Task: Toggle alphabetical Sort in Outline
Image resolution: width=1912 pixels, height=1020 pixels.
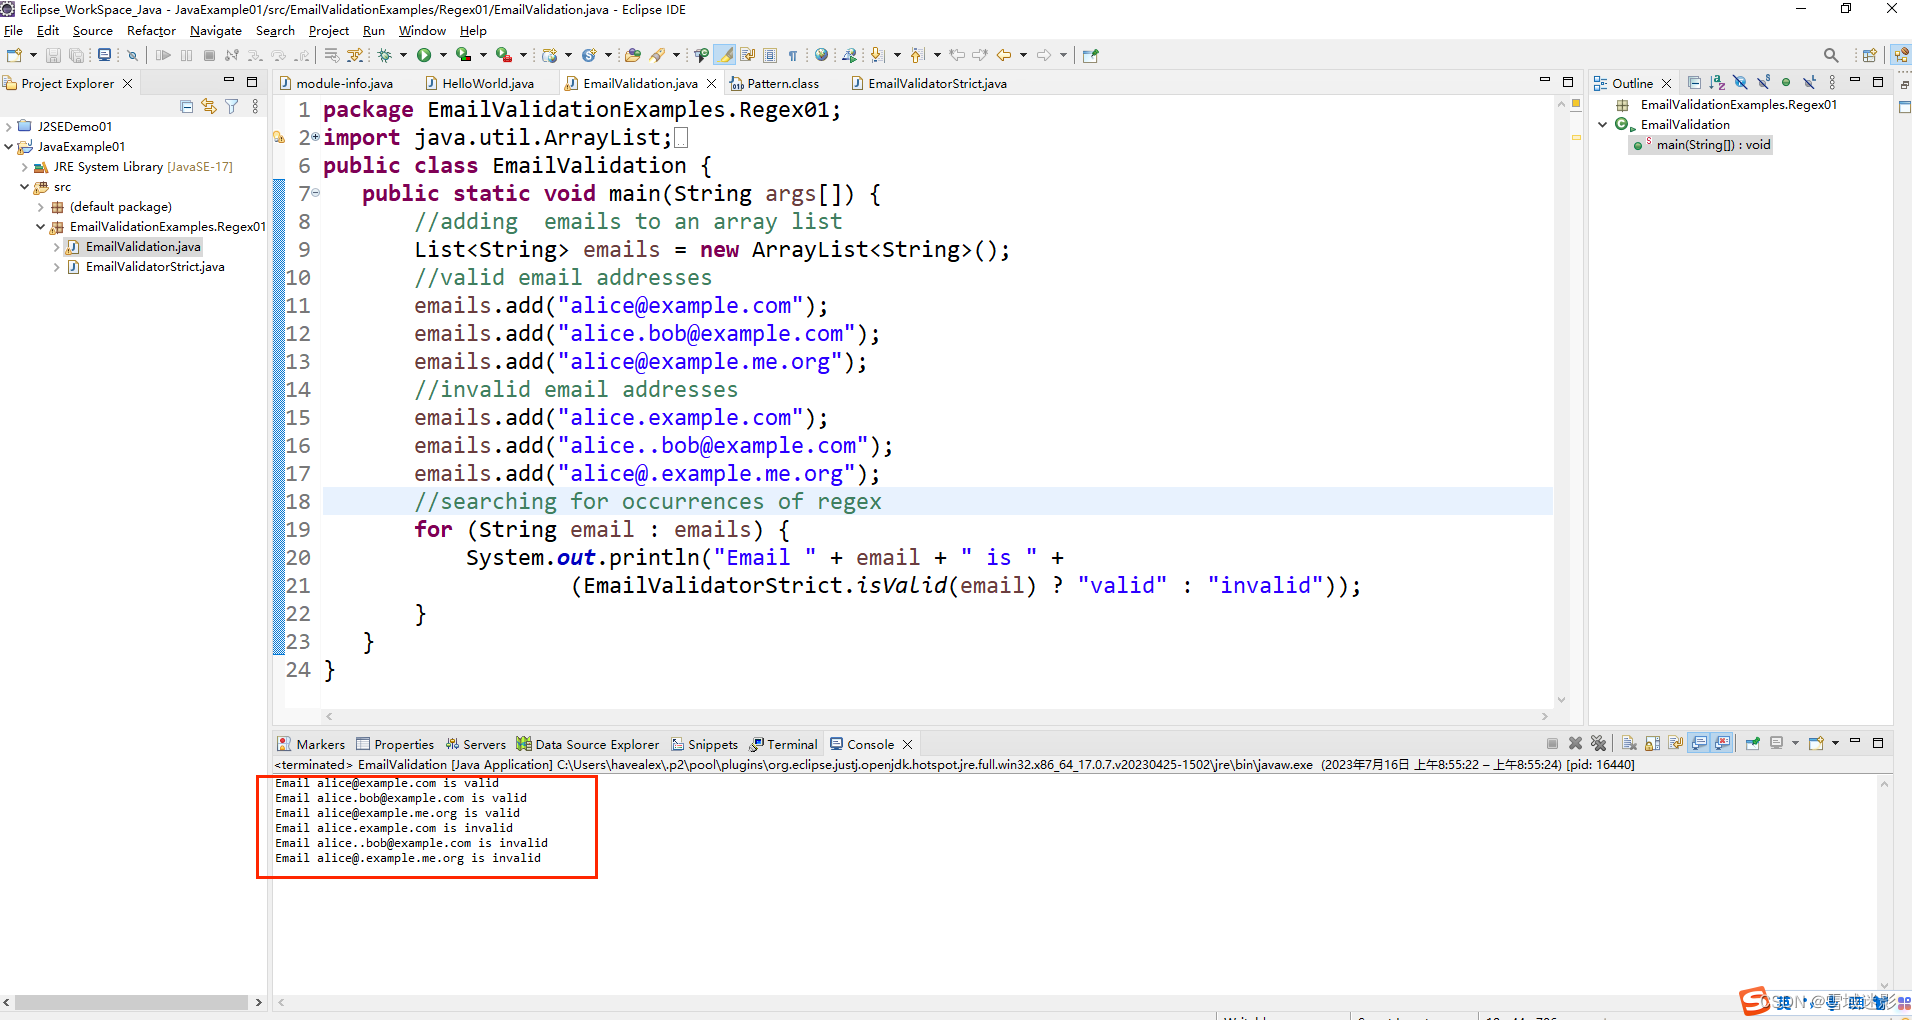Action: pos(1717,83)
